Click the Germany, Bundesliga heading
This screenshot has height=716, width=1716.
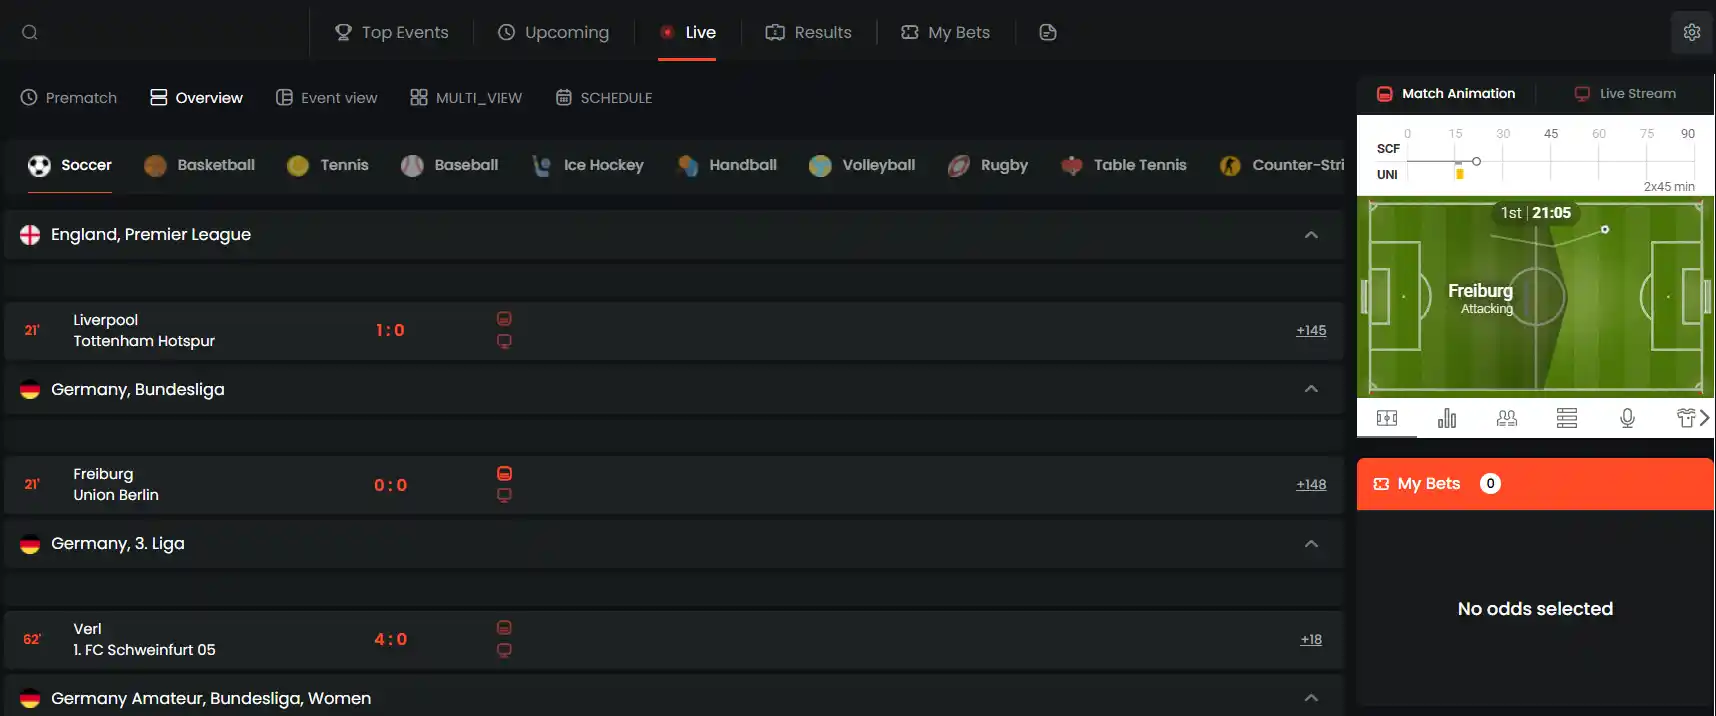pos(138,389)
